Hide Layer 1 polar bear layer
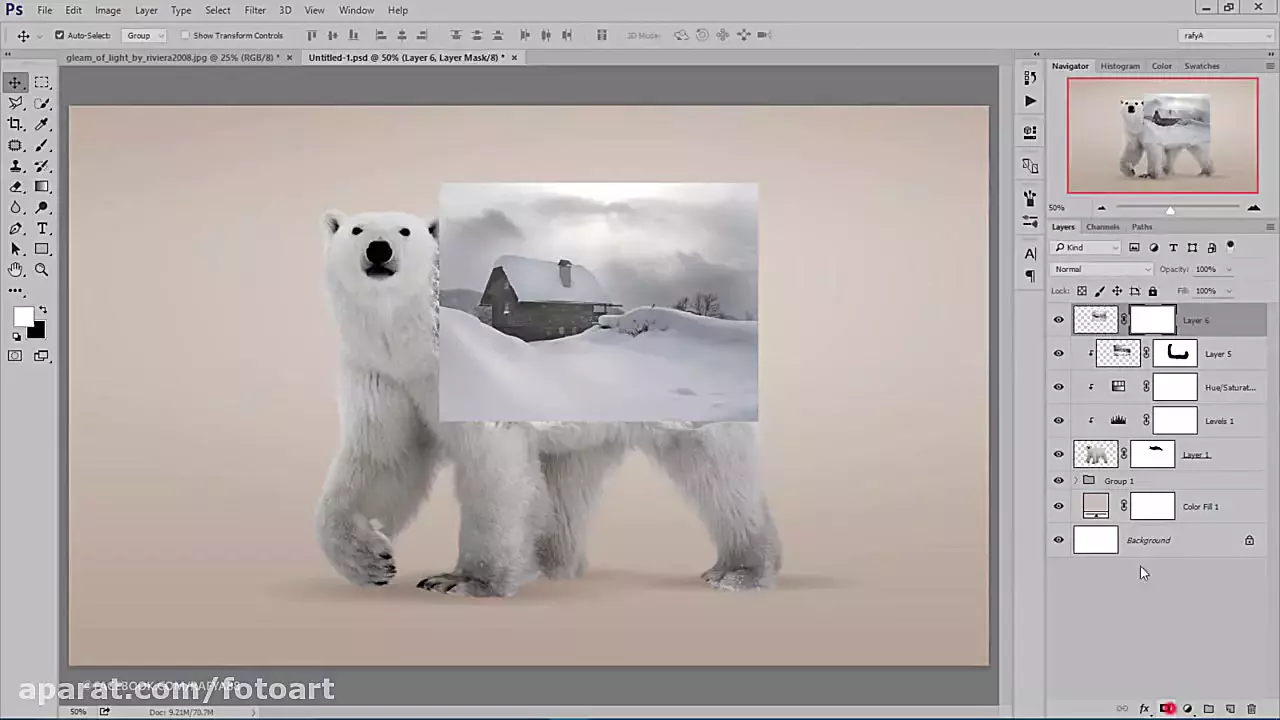1280x720 pixels. point(1059,454)
